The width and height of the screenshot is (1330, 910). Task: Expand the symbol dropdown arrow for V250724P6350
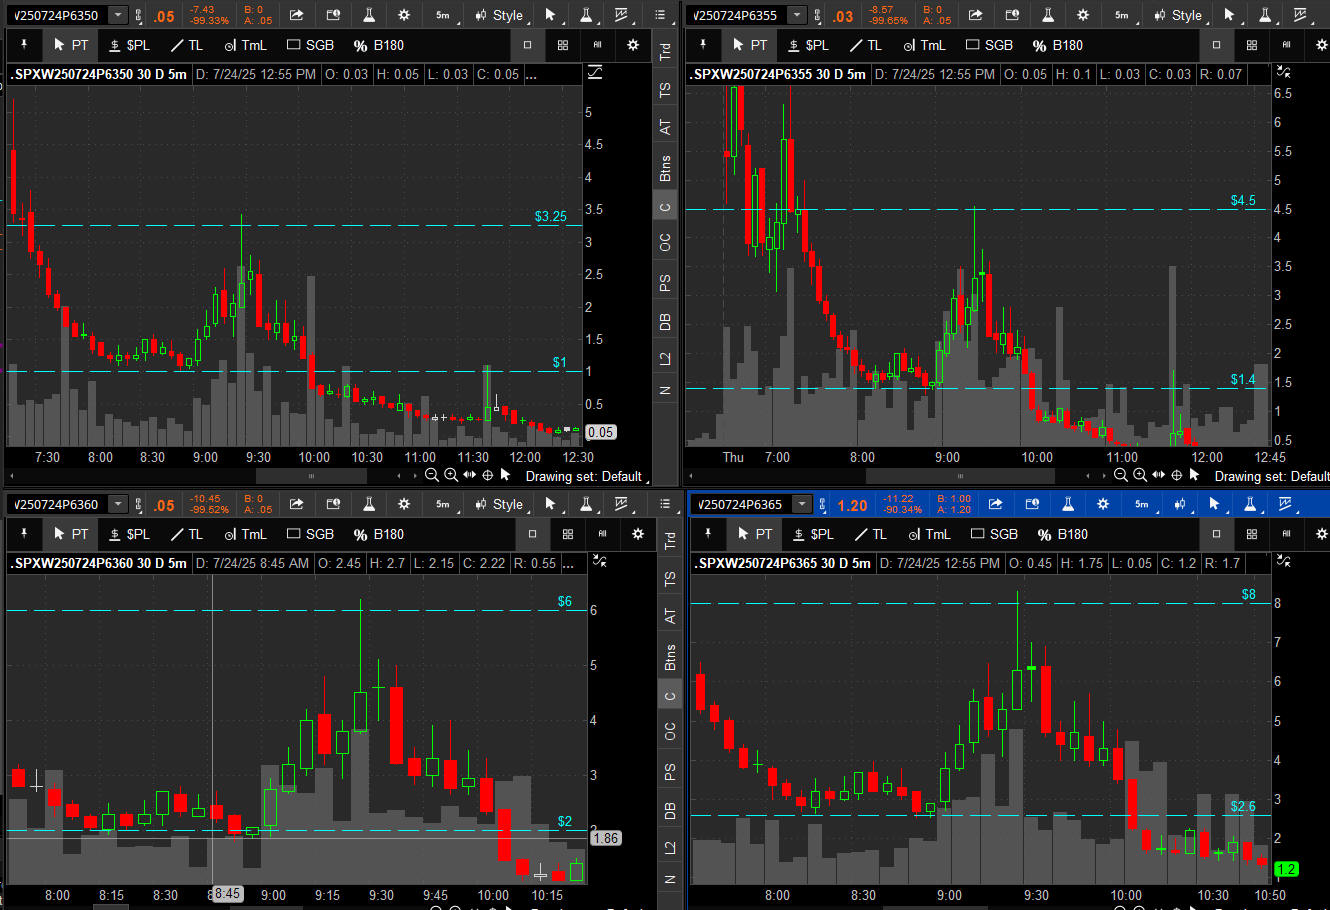pyautogui.click(x=119, y=15)
